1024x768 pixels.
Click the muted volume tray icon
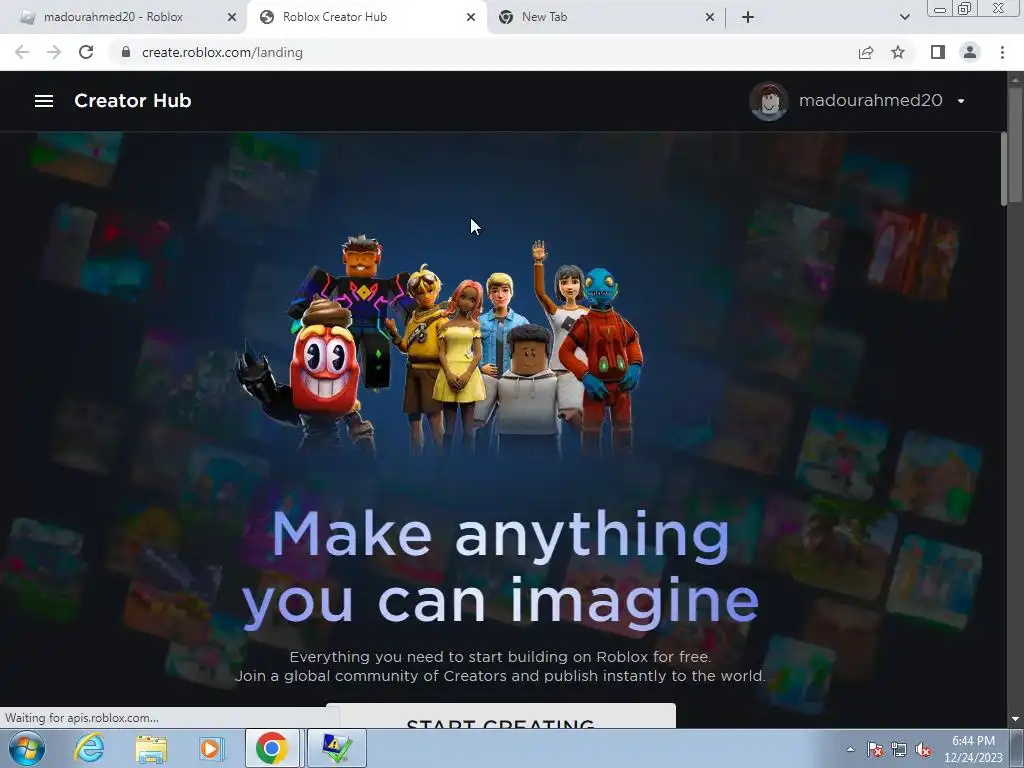923,749
